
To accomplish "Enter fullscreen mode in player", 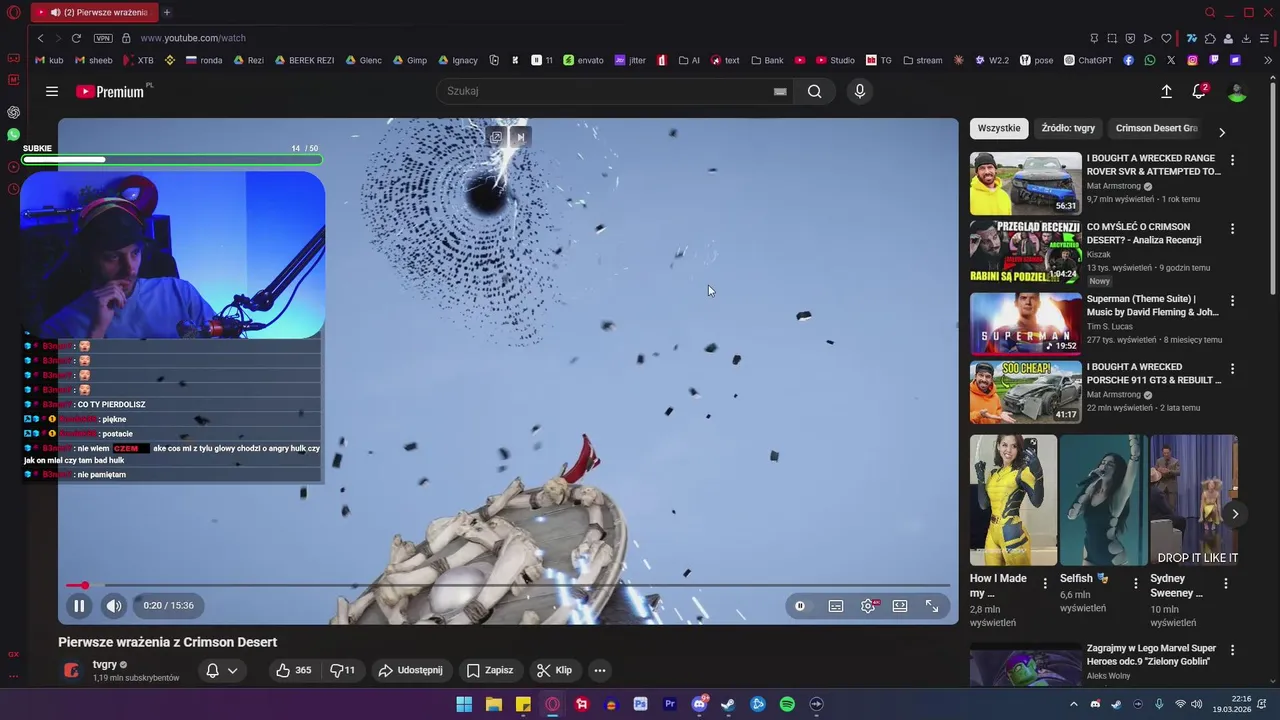I will [932, 606].
